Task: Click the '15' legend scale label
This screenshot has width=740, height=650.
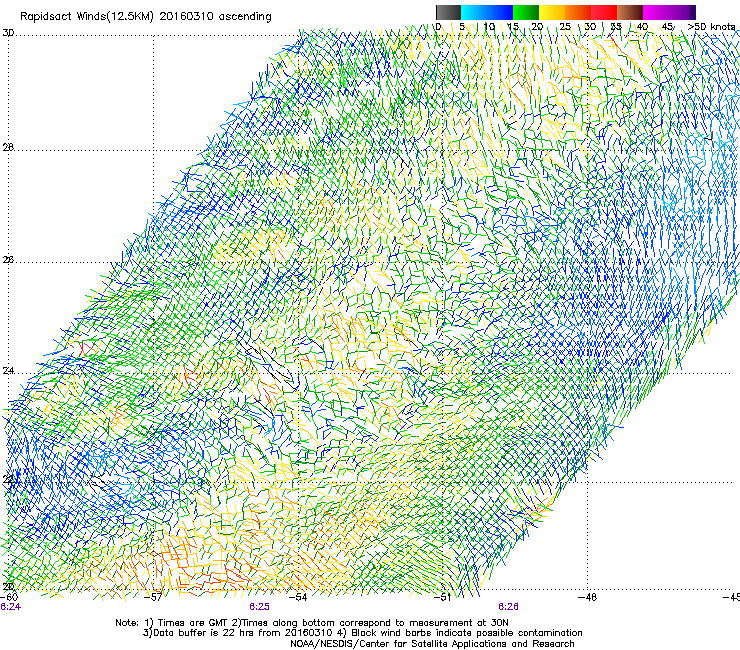Action: [x=513, y=27]
